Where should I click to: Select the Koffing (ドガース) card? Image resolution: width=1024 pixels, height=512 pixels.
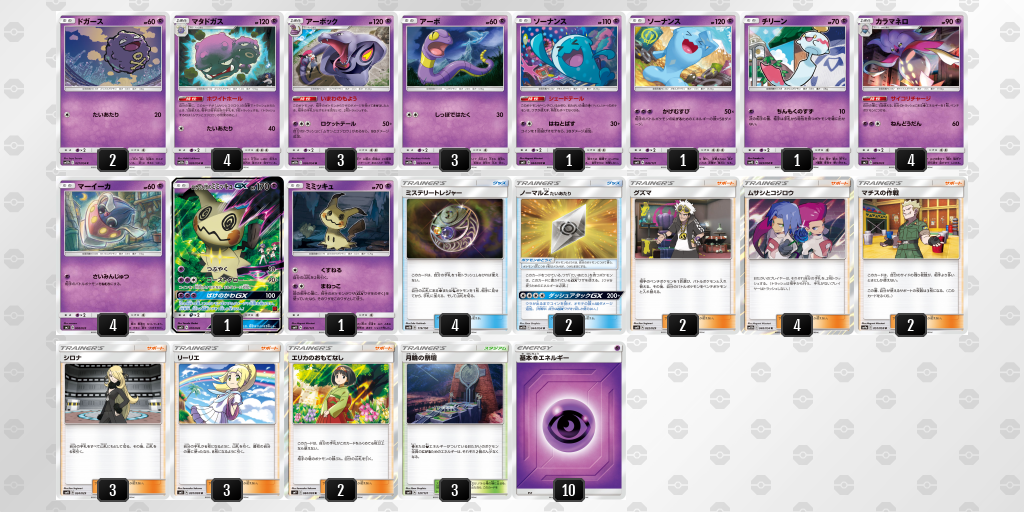tap(112, 90)
